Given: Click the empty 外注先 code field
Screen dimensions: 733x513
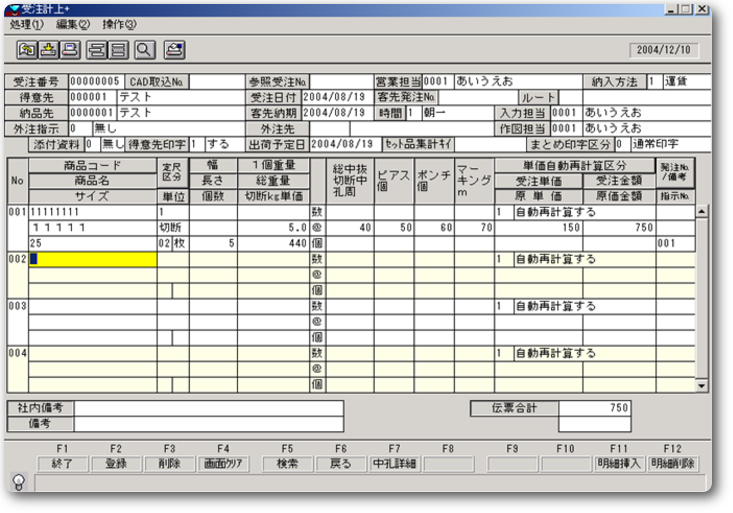Looking at the screenshot, I should 330,128.
